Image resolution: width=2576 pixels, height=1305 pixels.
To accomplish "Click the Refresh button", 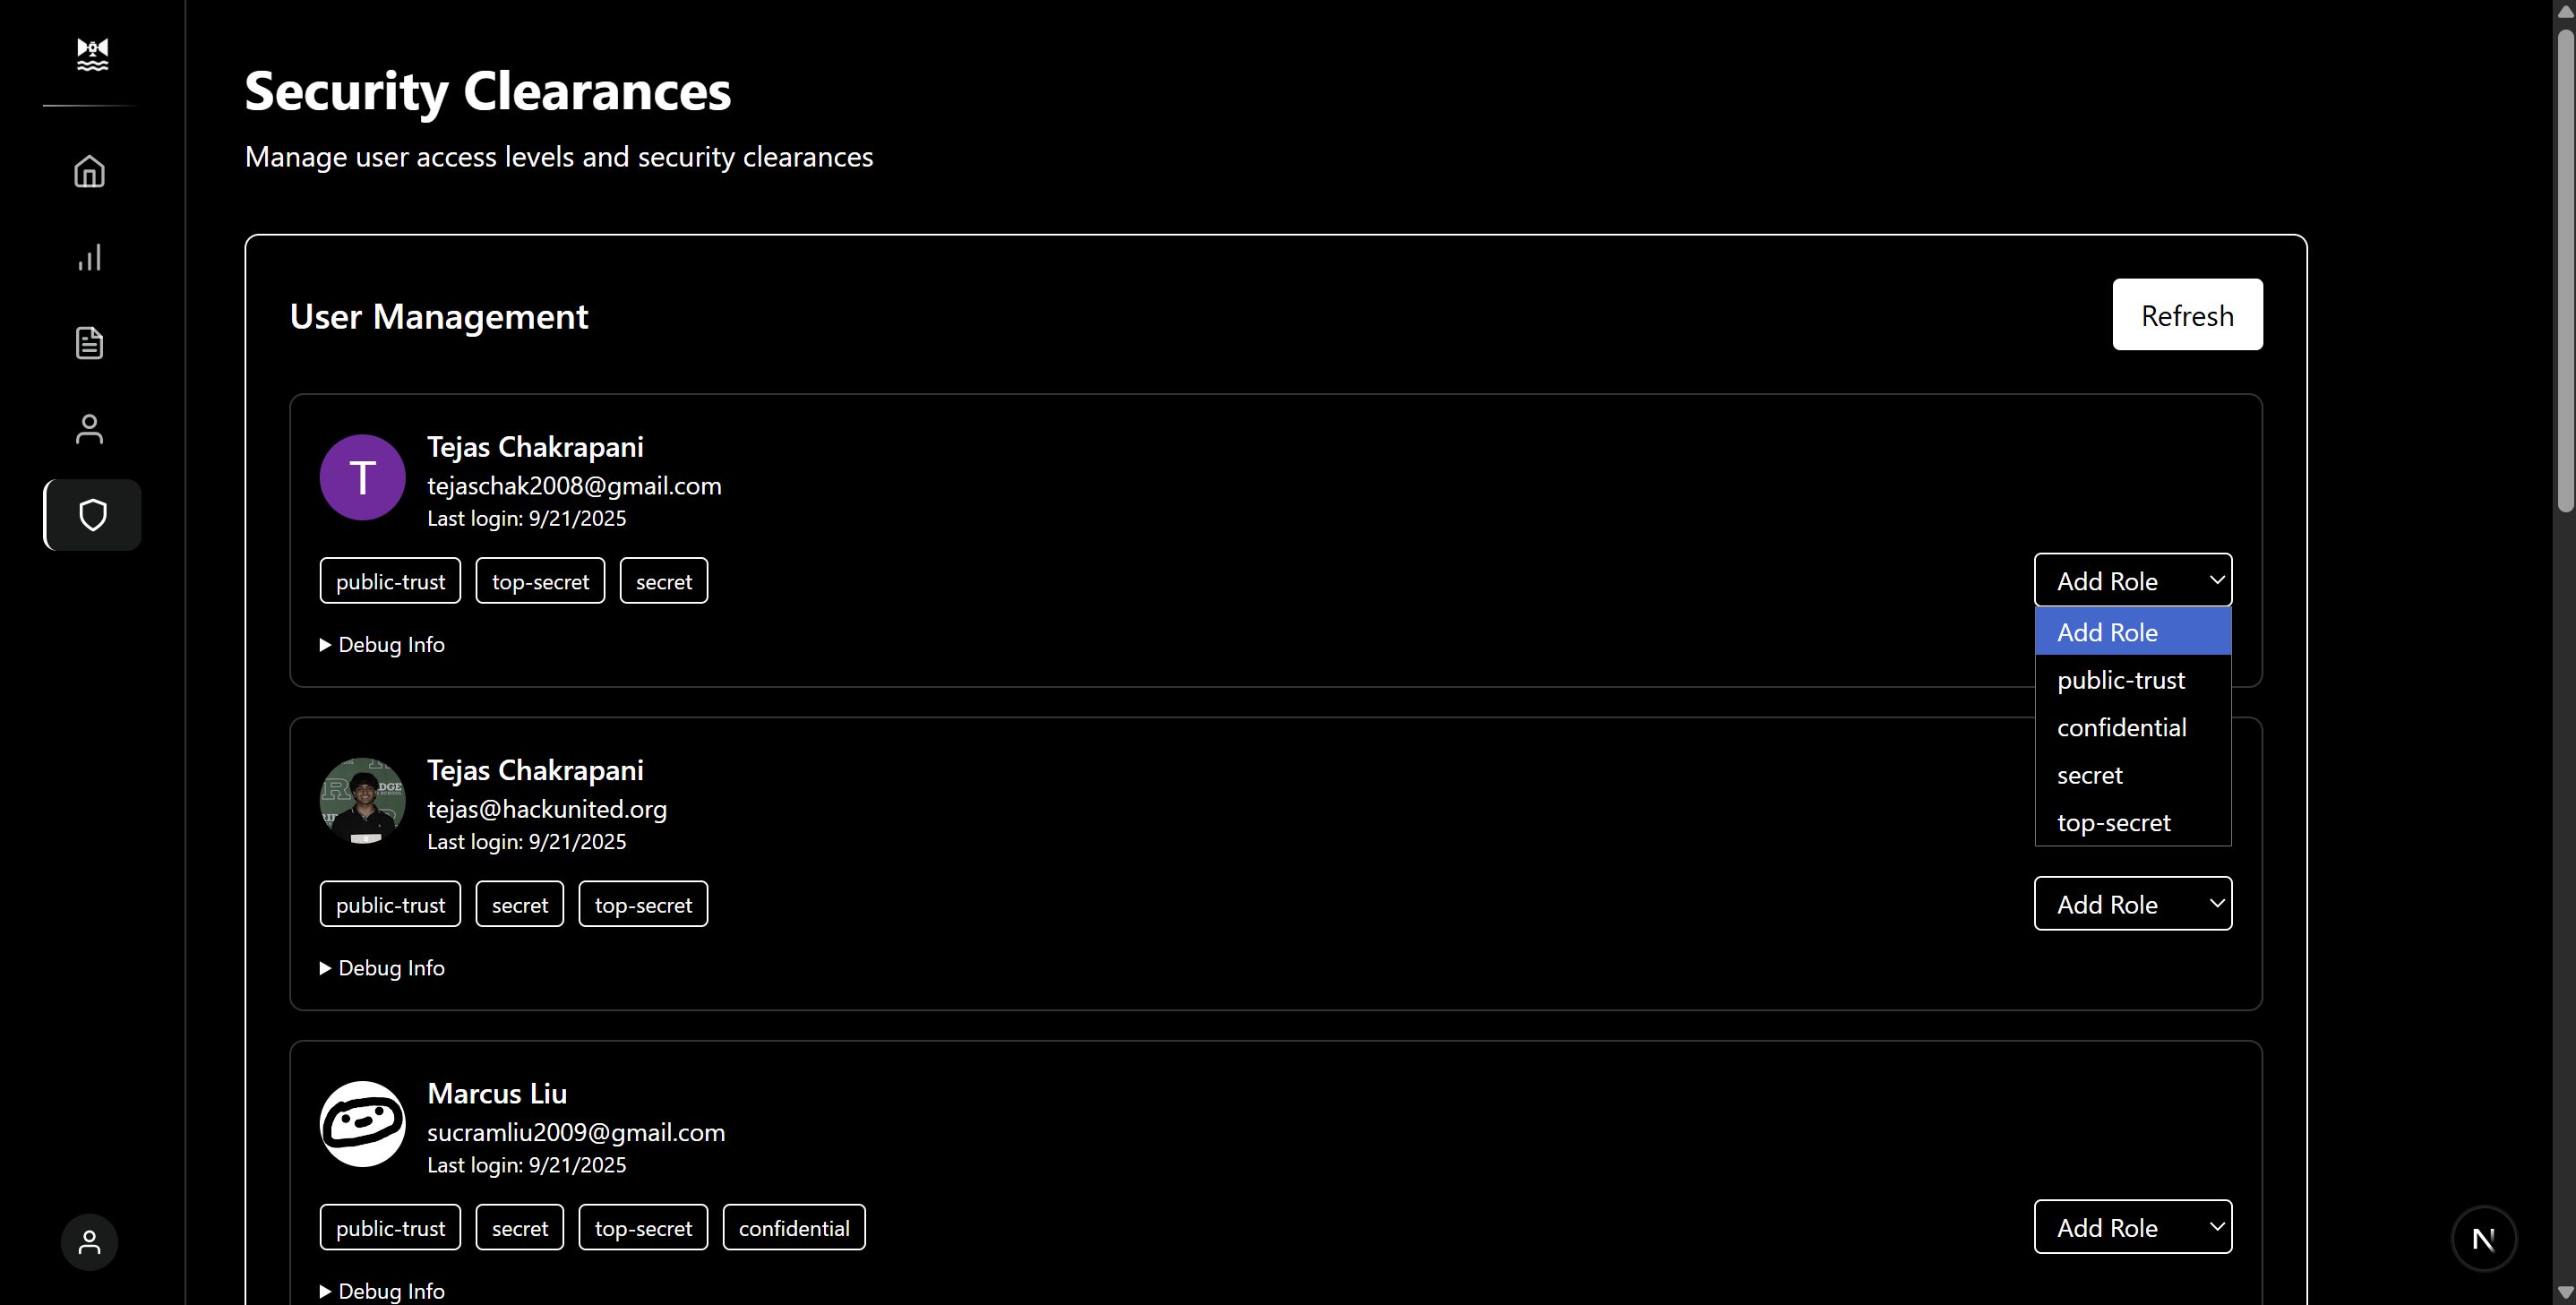I will point(2187,315).
